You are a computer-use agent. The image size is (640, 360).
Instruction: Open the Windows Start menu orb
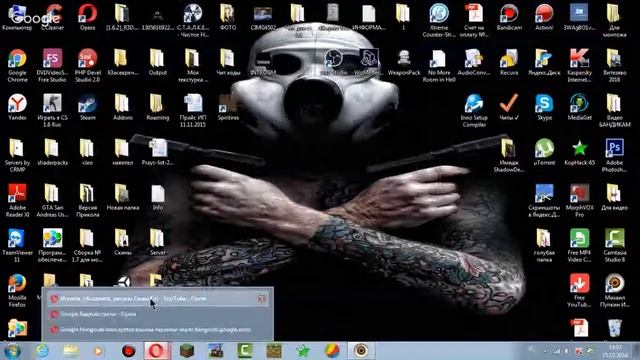[x=12, y=351]
